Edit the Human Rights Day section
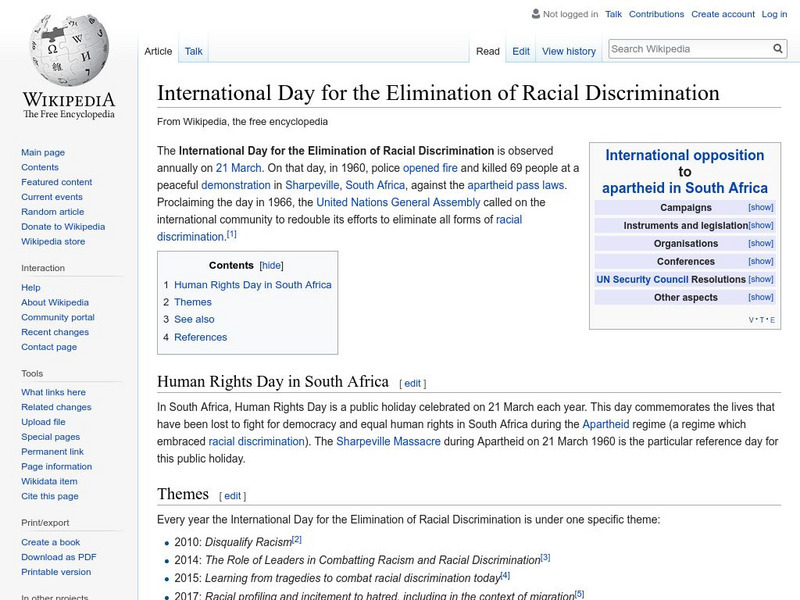 click(413, 383)
